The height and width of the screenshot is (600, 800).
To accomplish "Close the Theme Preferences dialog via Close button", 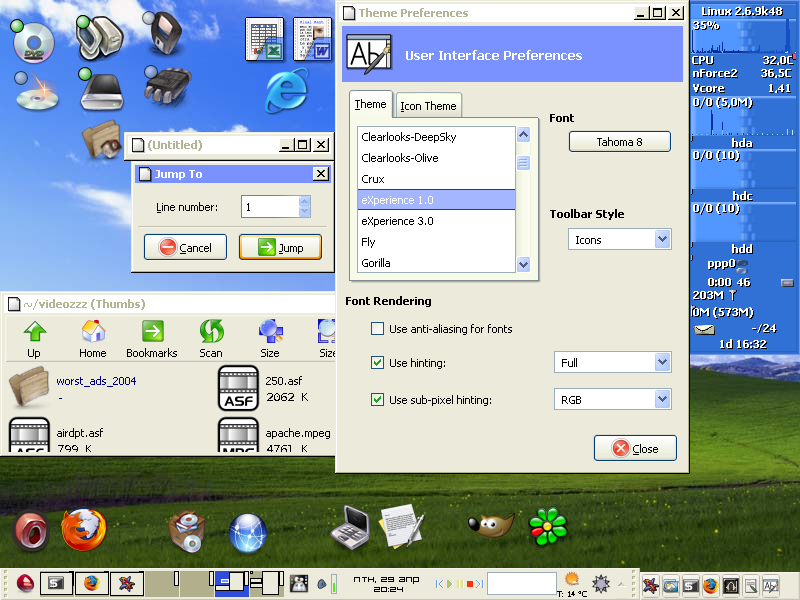I will [635, 448].
